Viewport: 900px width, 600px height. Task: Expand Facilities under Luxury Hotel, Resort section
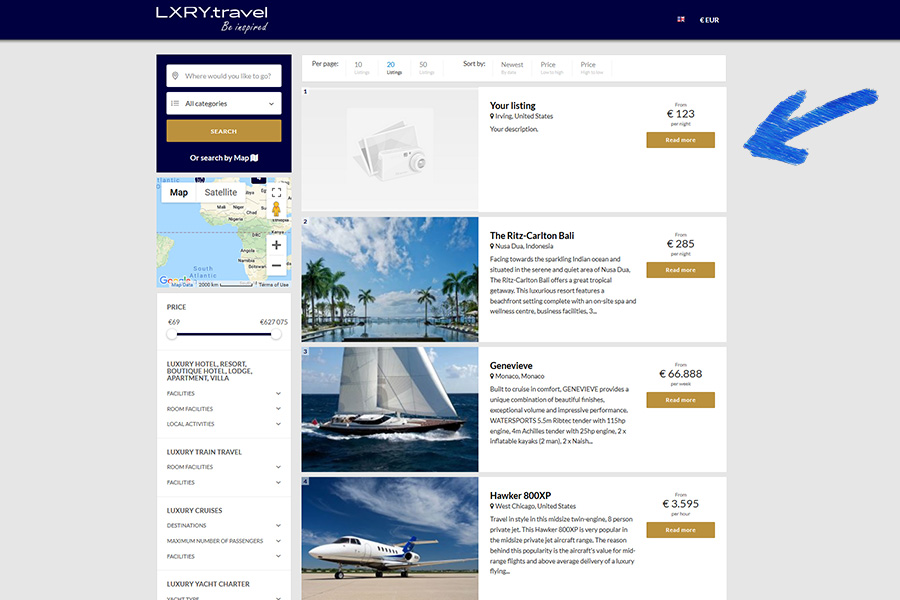[224, 394]
